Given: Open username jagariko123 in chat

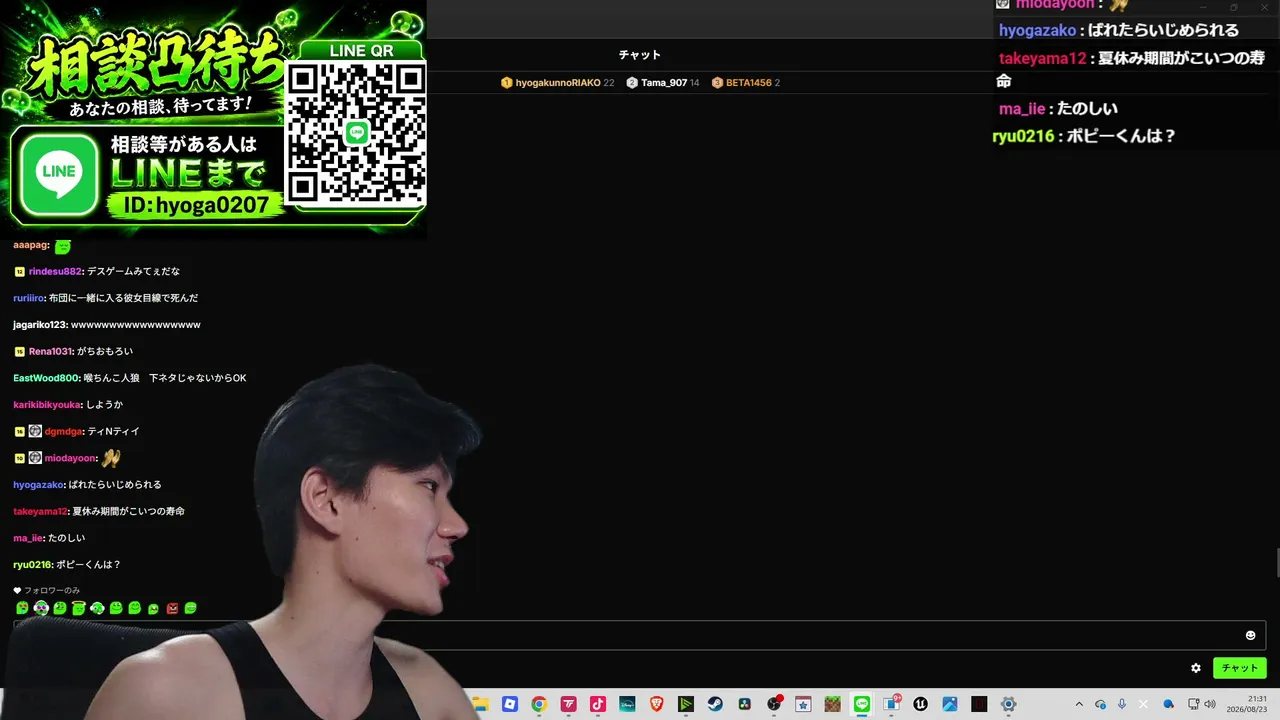Looking at the screenshot, I should 39,325.
